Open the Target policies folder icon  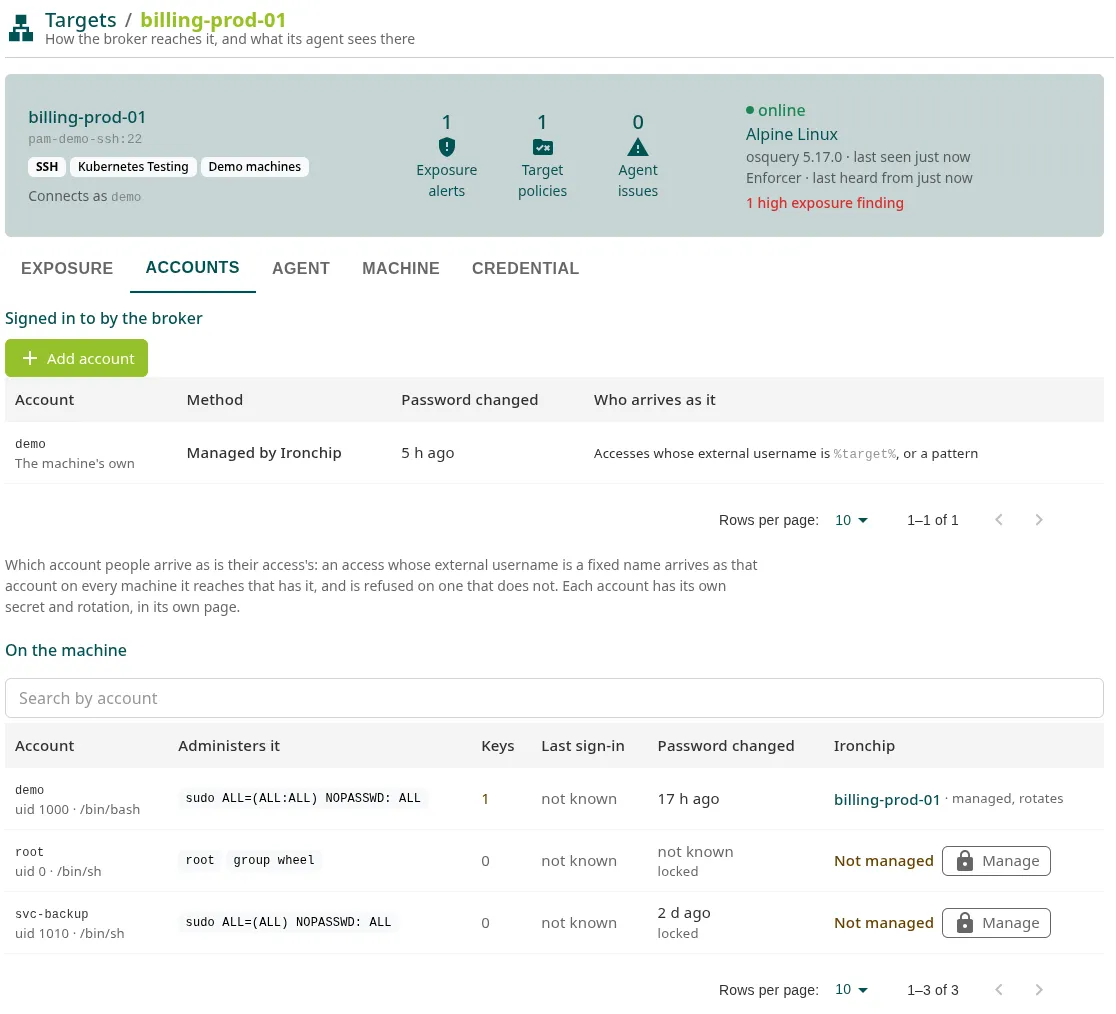pyautogui.click(x=542, y=147)
